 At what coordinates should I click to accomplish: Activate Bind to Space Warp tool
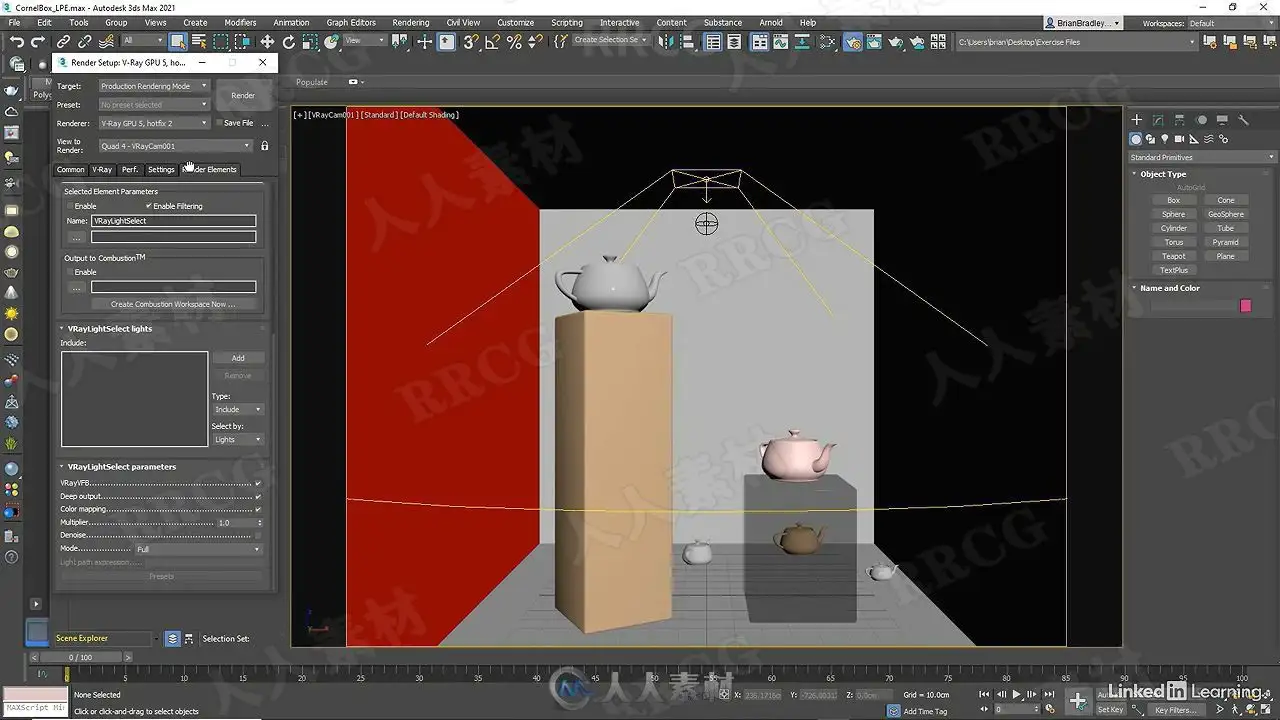point(106,42)
